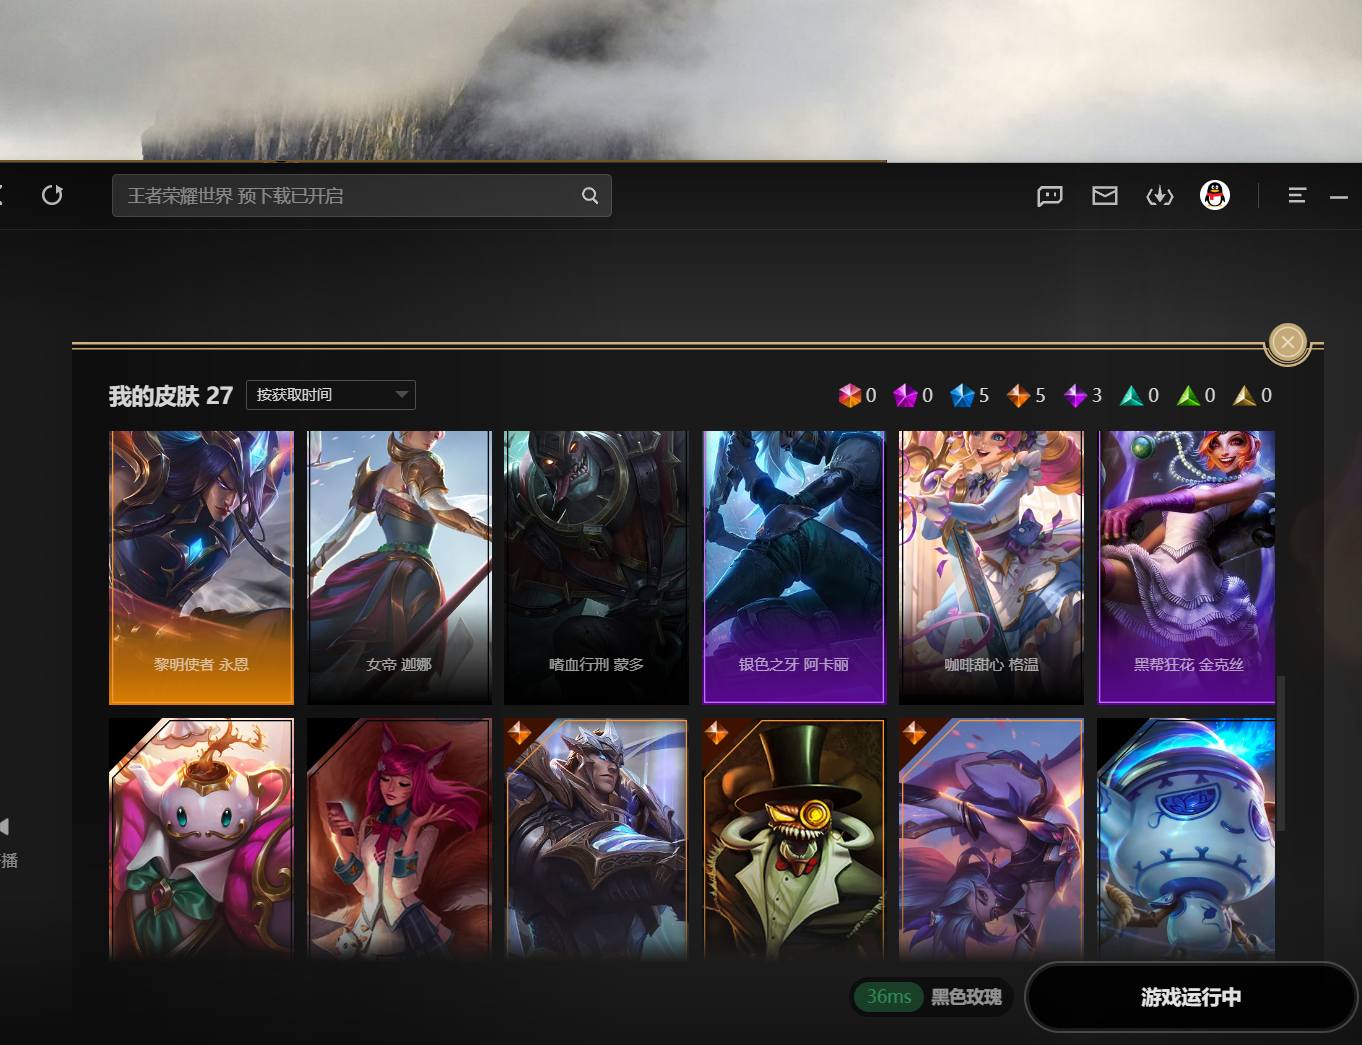Click the 游戏运行中 game running button

click(x=1191, y=997)
